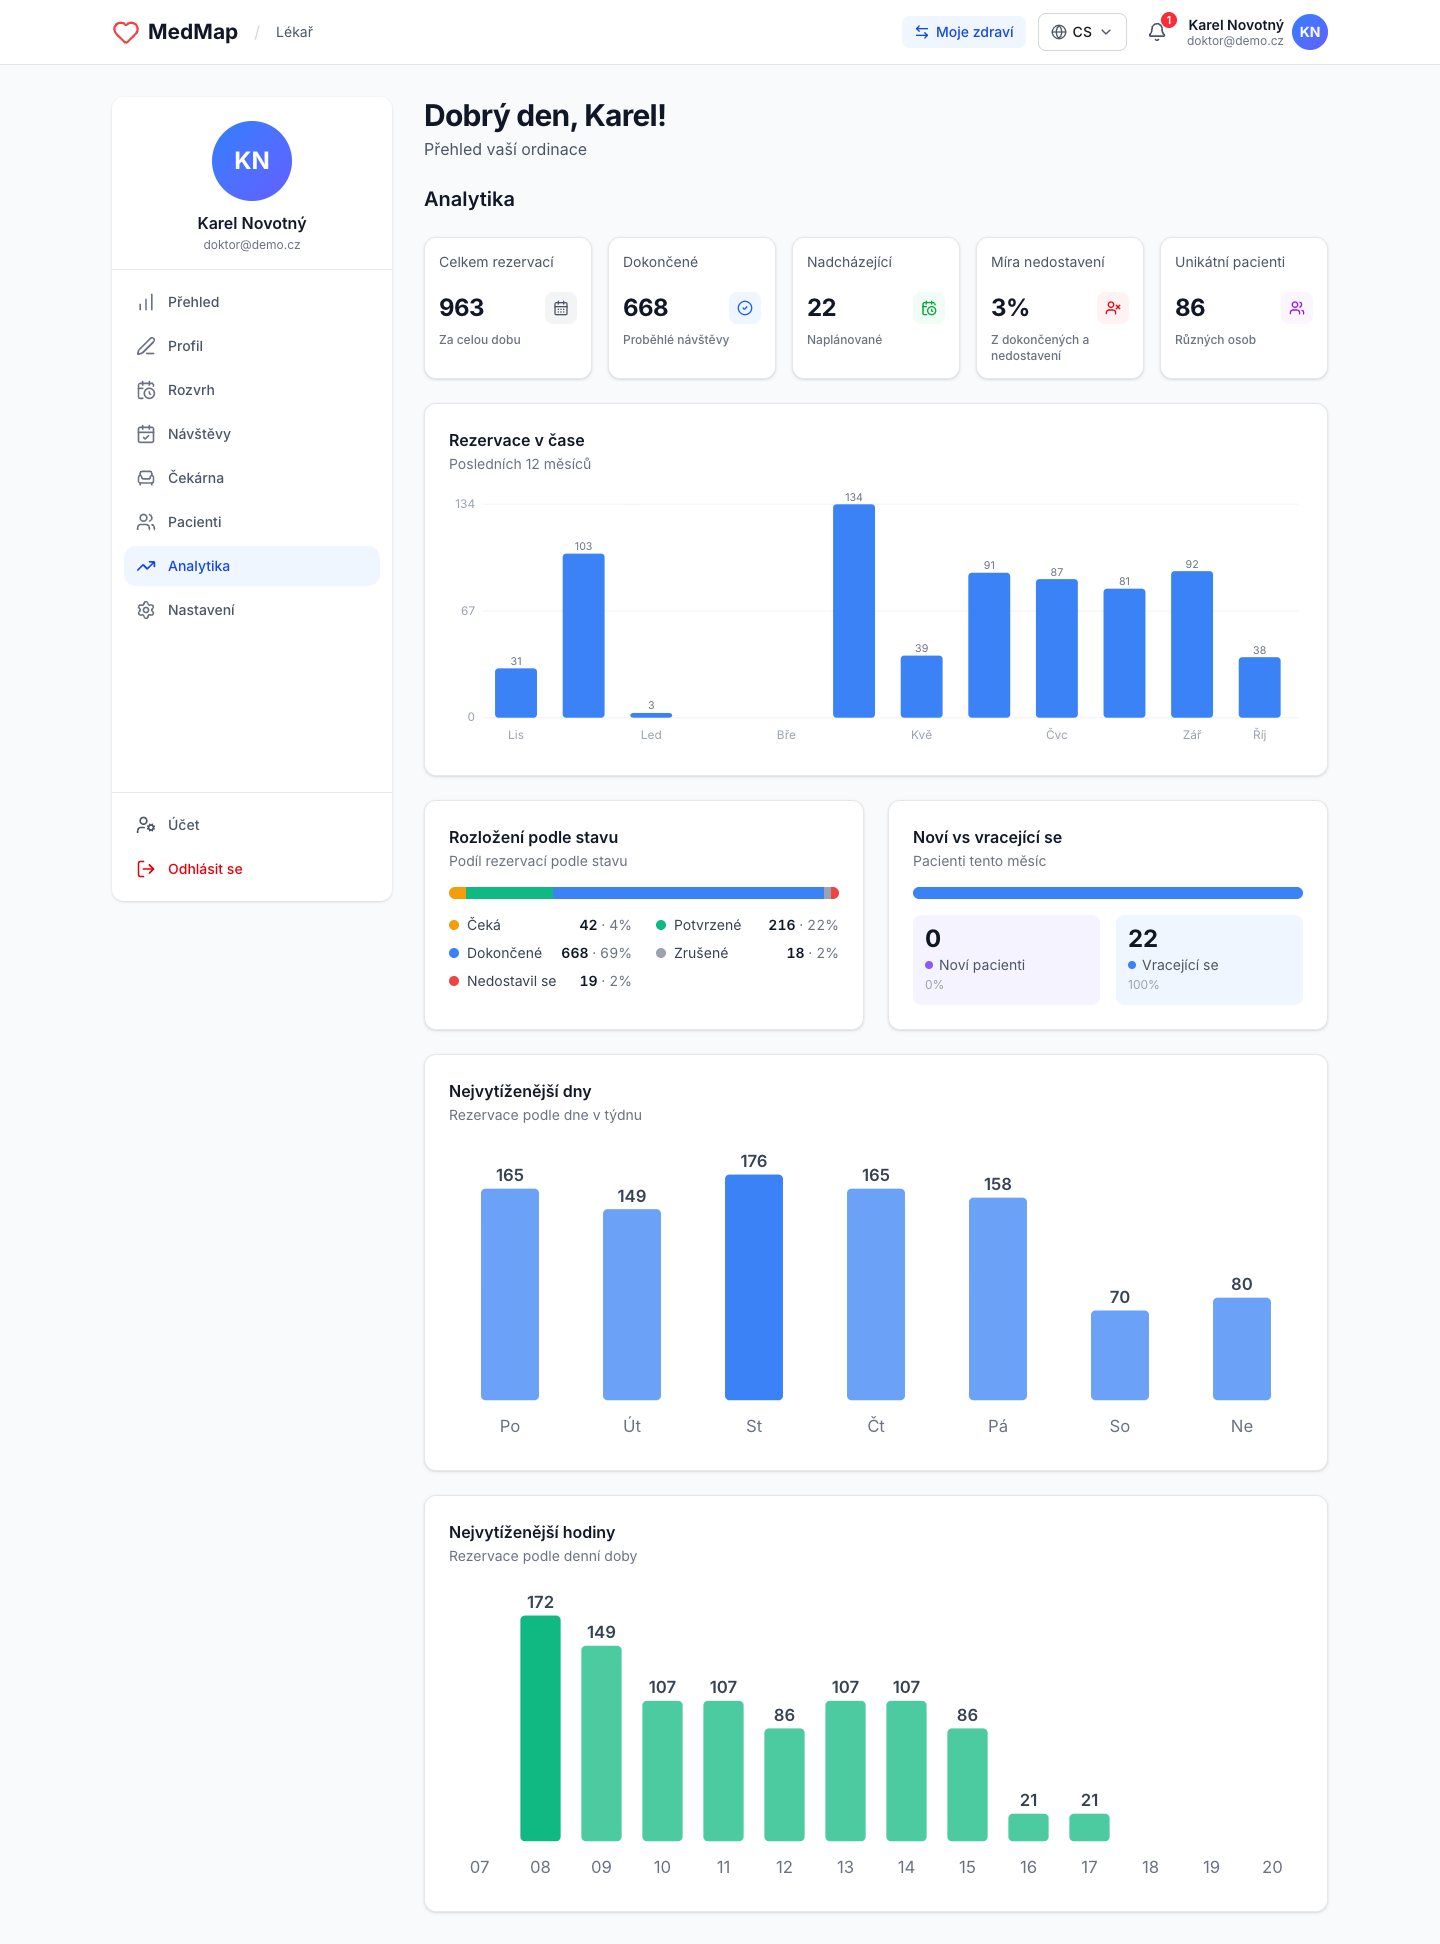Click the orange Čeká segment of status bar
Screen dimensions: 1440x1944
[x=457, y=893]
